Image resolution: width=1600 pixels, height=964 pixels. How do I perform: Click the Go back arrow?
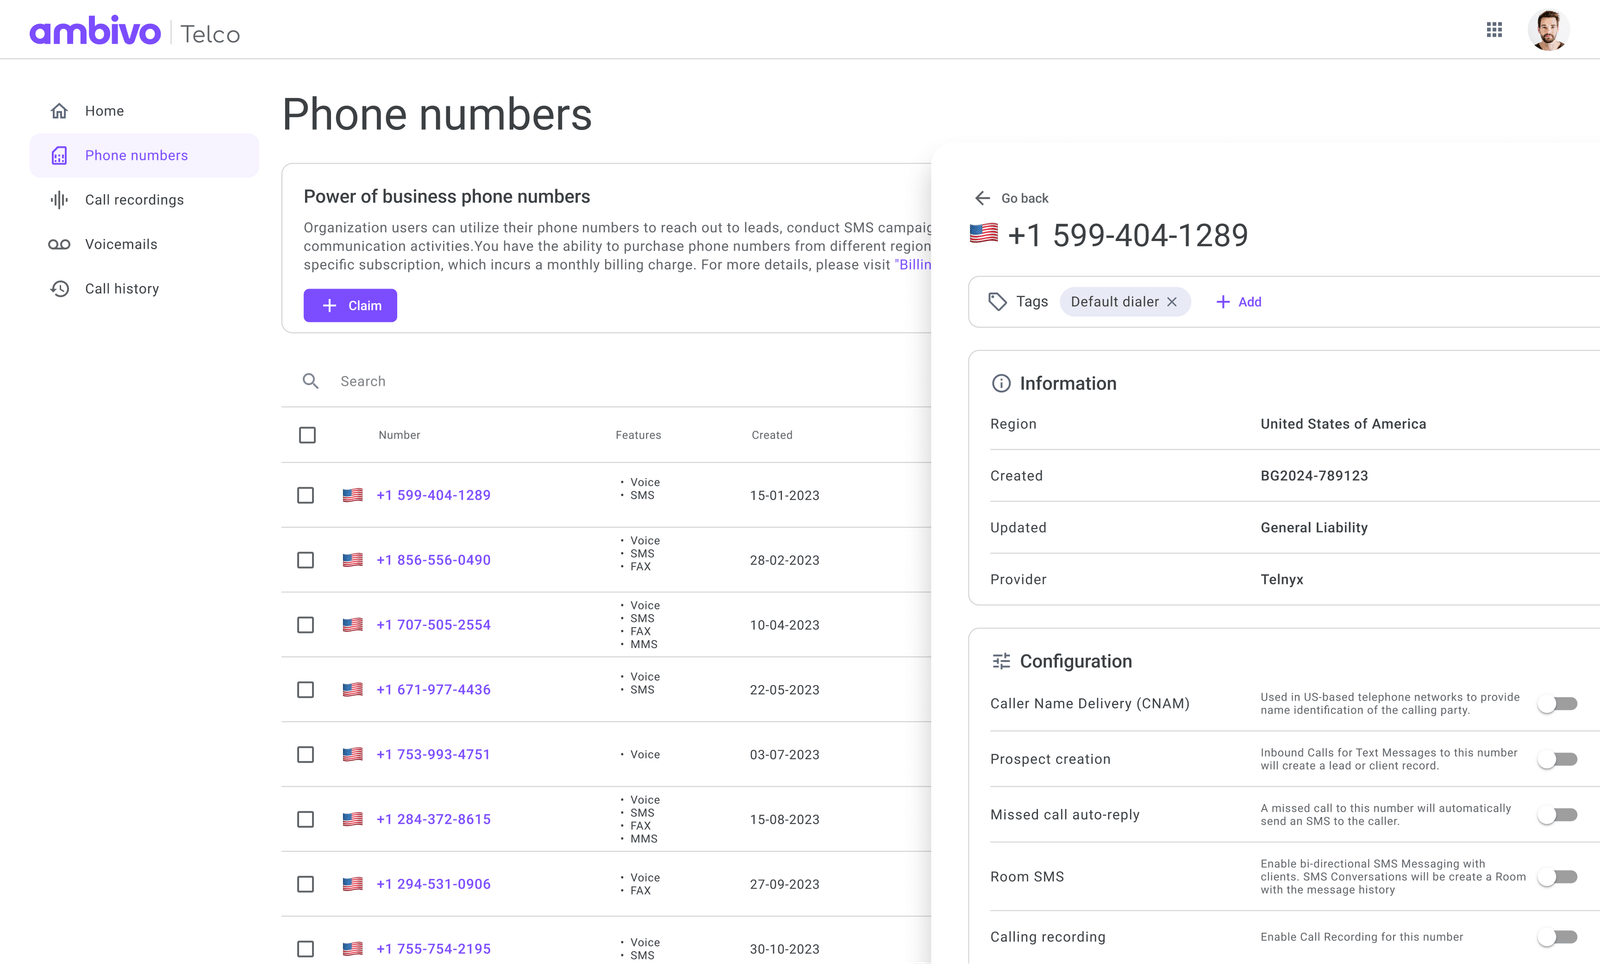click(982, 198)
